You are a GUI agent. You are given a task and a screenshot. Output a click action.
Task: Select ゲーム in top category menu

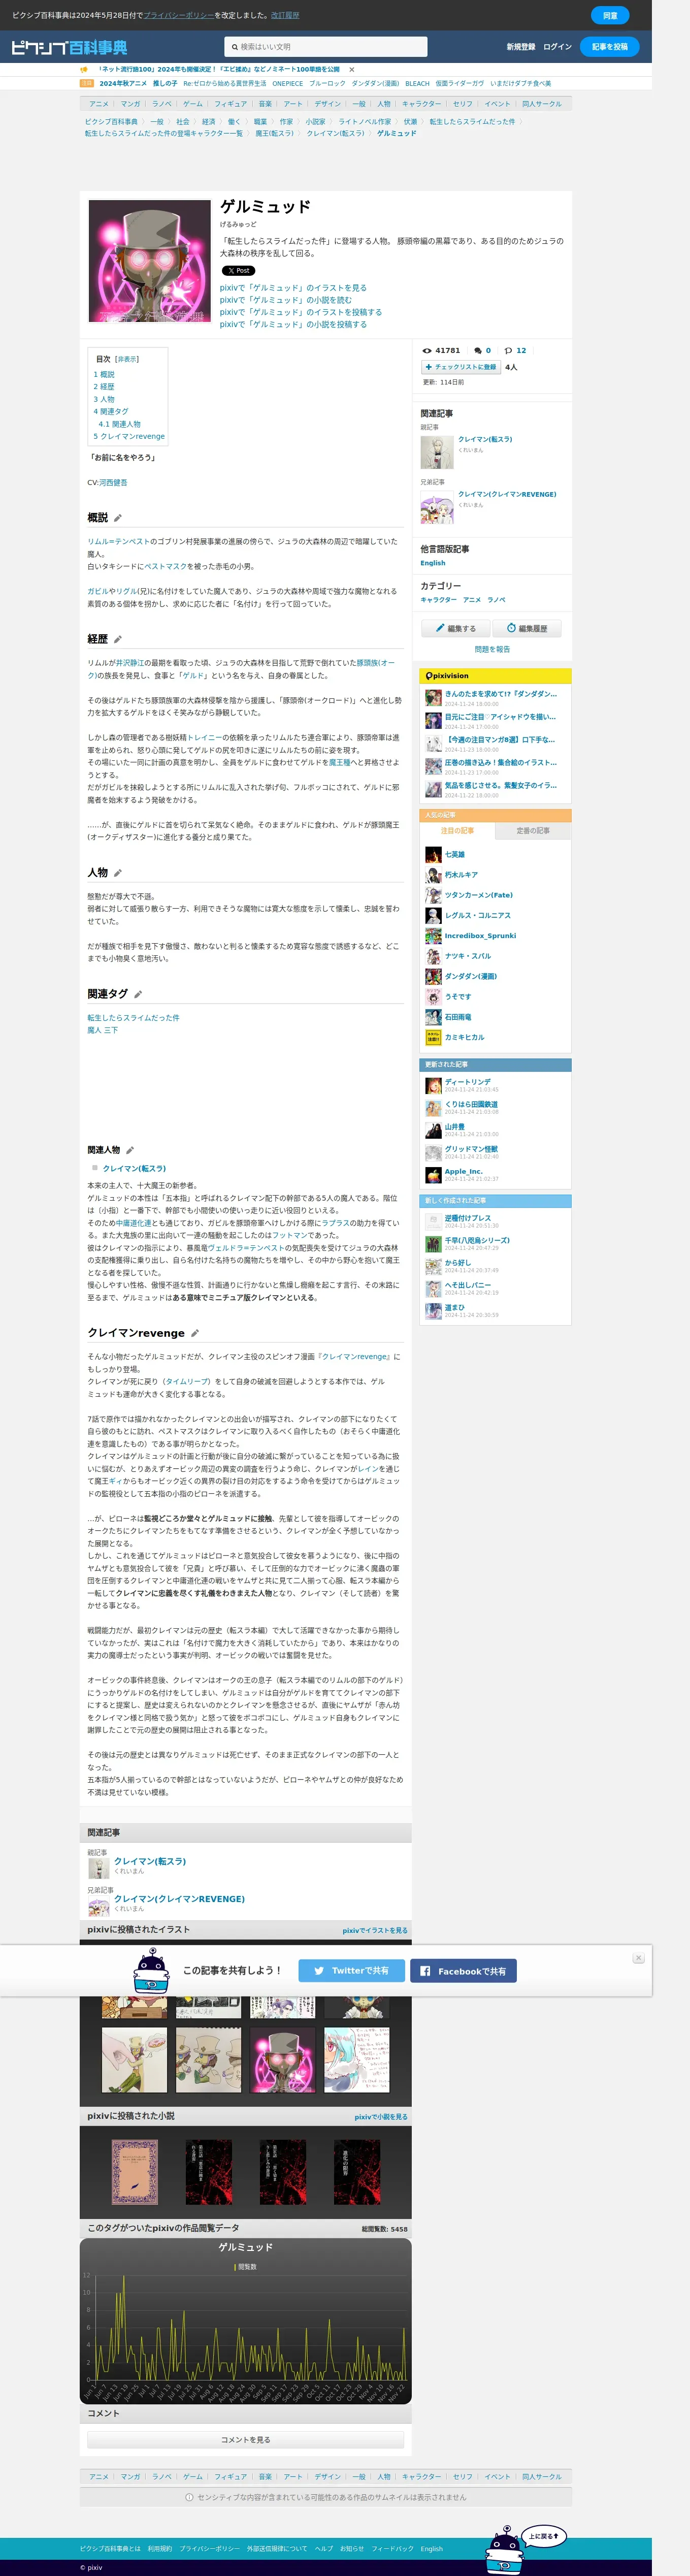tap(192, 104)
